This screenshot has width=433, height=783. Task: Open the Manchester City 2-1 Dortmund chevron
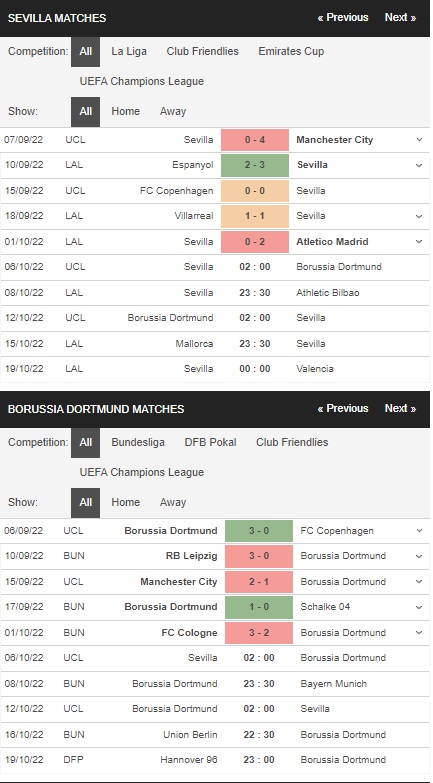420,582
